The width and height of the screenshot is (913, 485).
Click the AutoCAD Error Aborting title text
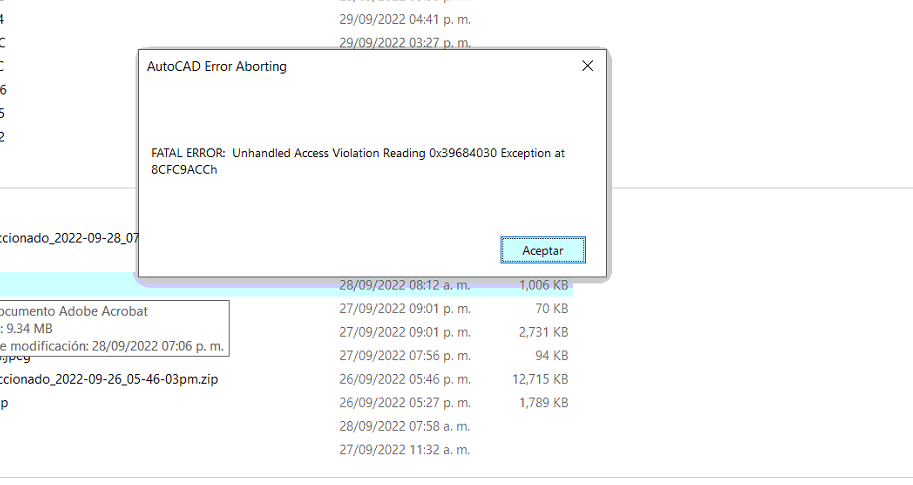pos(217,66)
